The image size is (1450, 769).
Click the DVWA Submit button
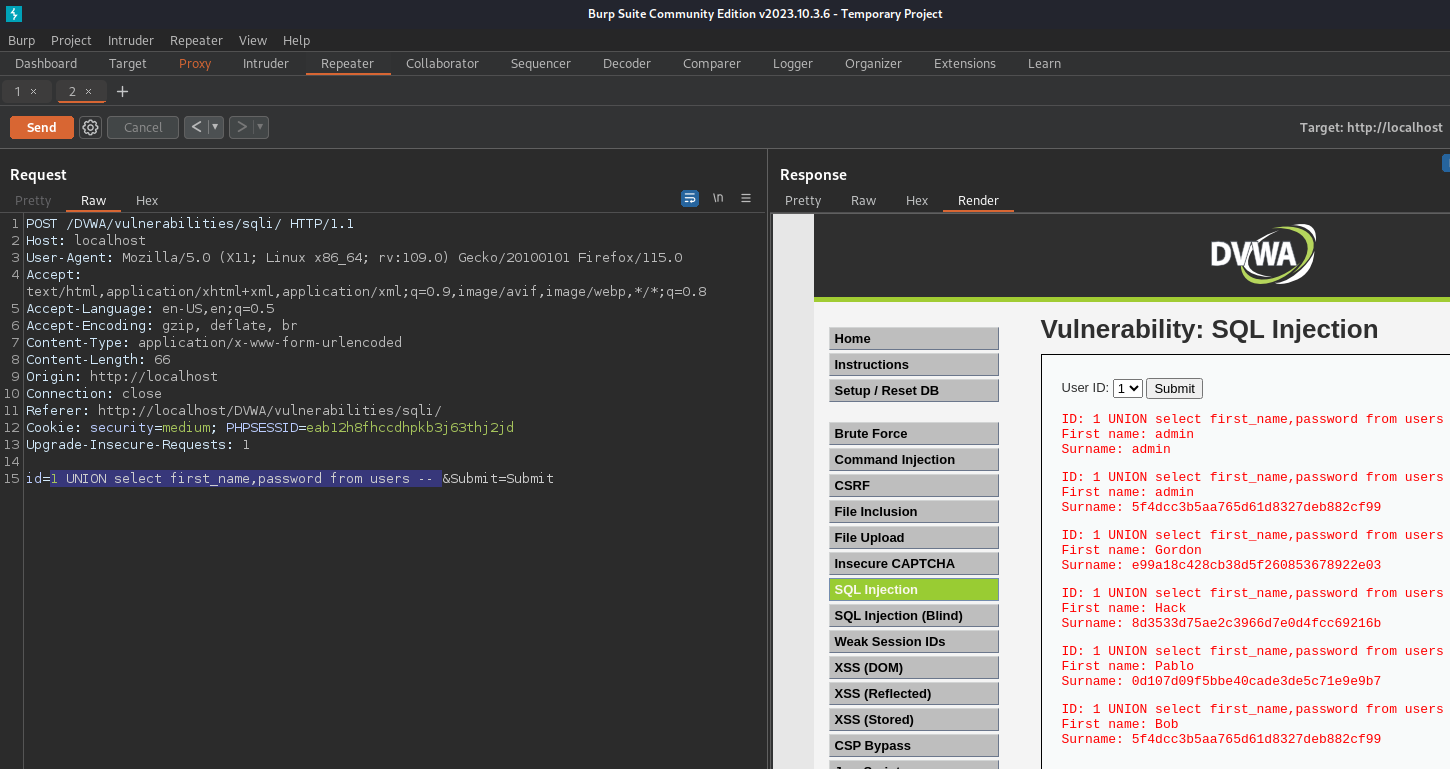tap(1174, 388)
